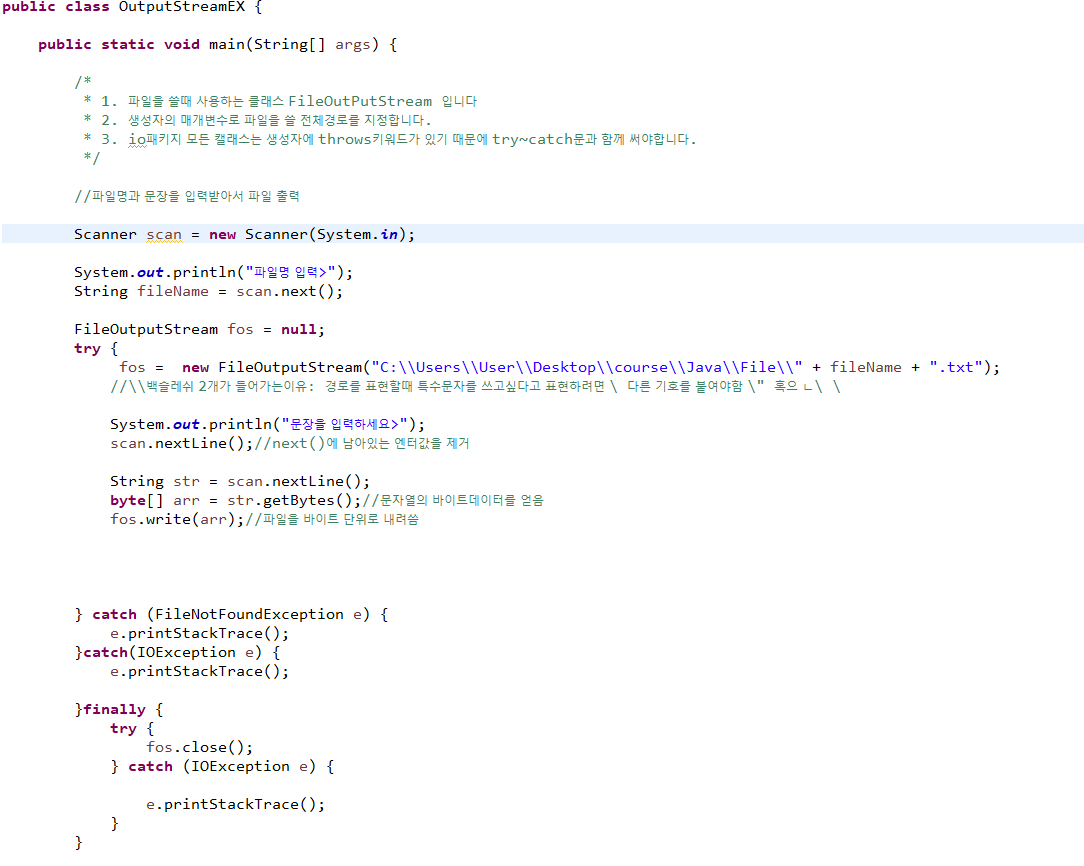Click new Scanner(System.in) expression
The image size is (1084, 866).
pos(309,234)
